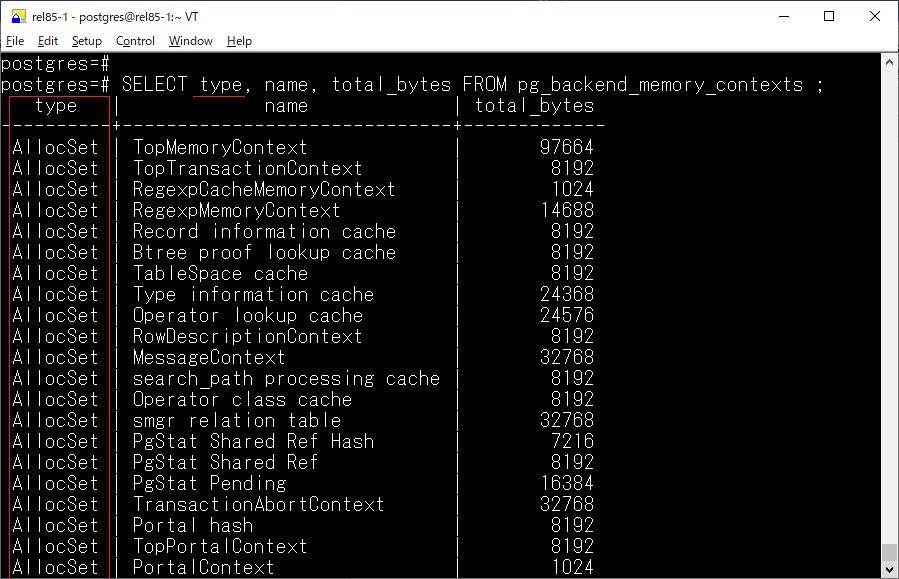The height and width of the screenshot is (579, 899).
Task: Click the 97664 total bytes value
Action: tap(566, 148)
